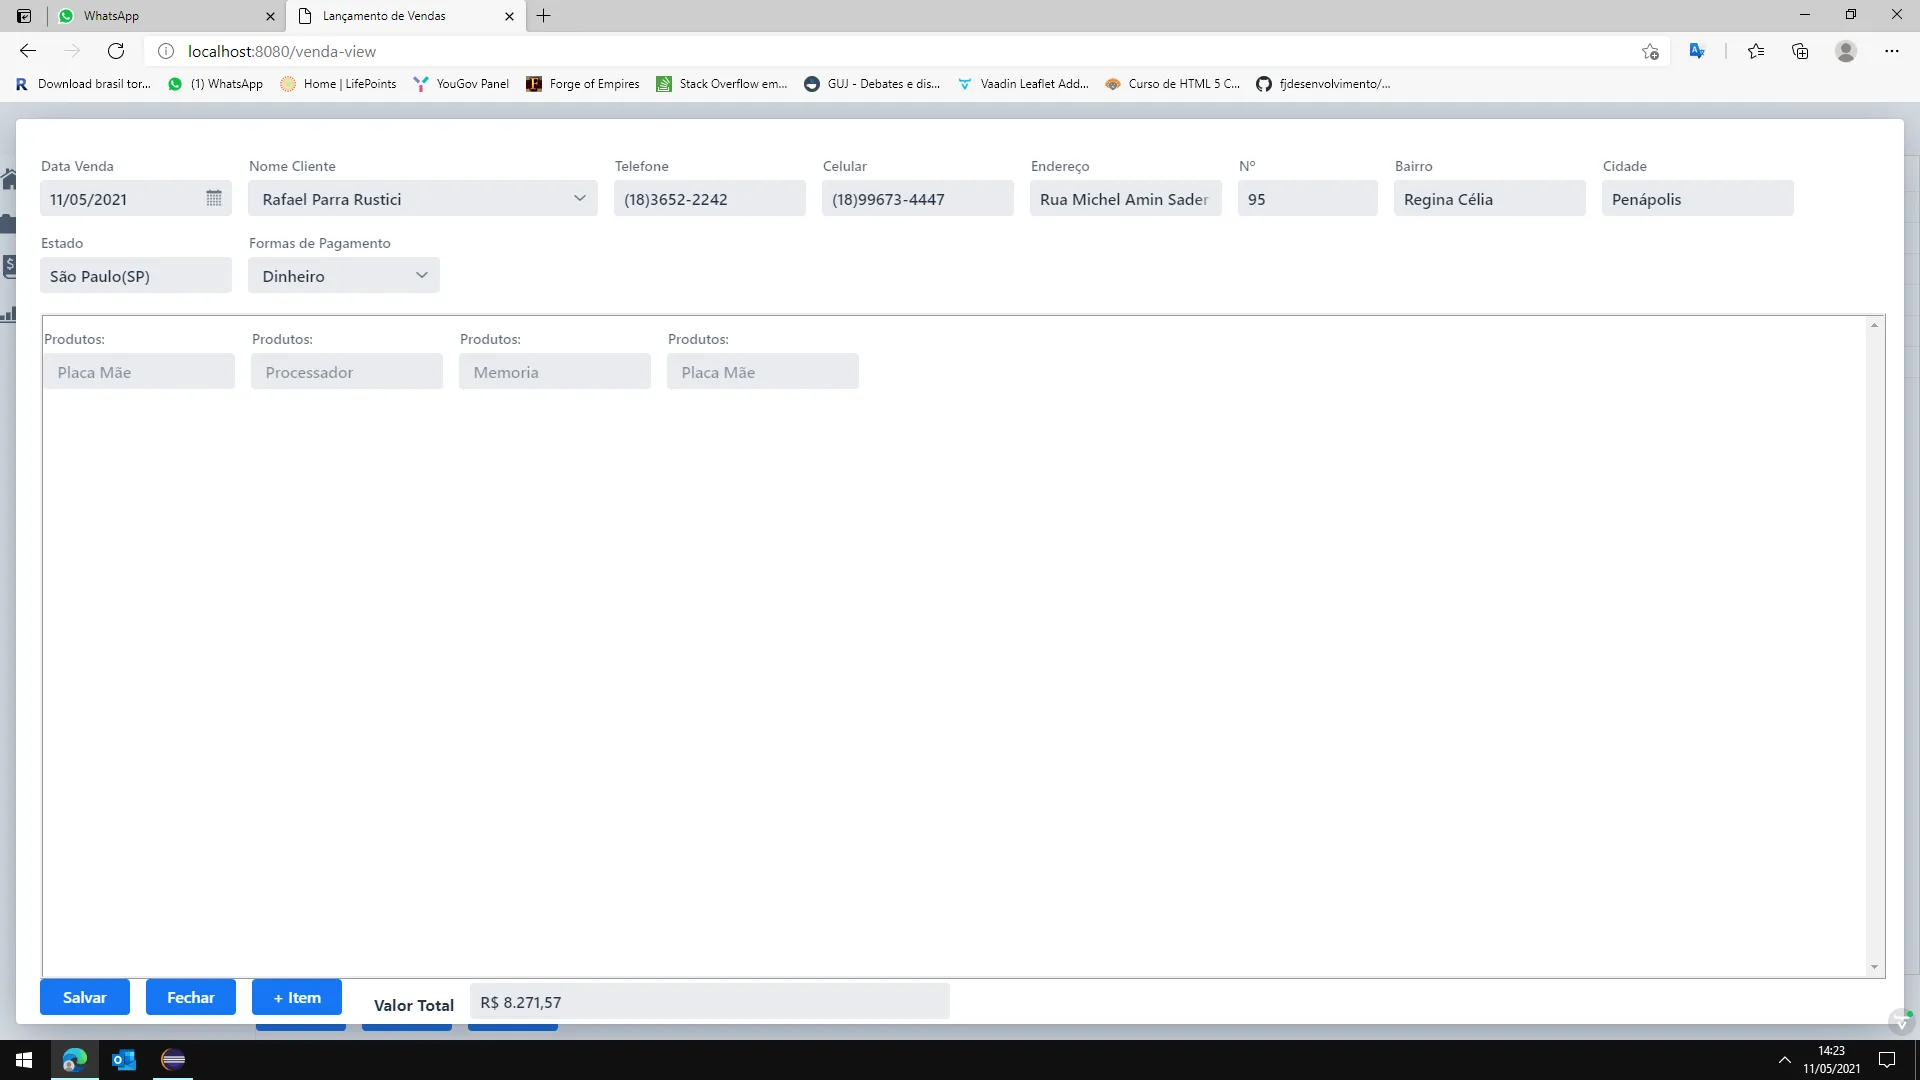Click the Telefone input field
Image resolution: width=1920 pixels, height=1080 pixels.
pyautogui.click(x=709, y=199)
